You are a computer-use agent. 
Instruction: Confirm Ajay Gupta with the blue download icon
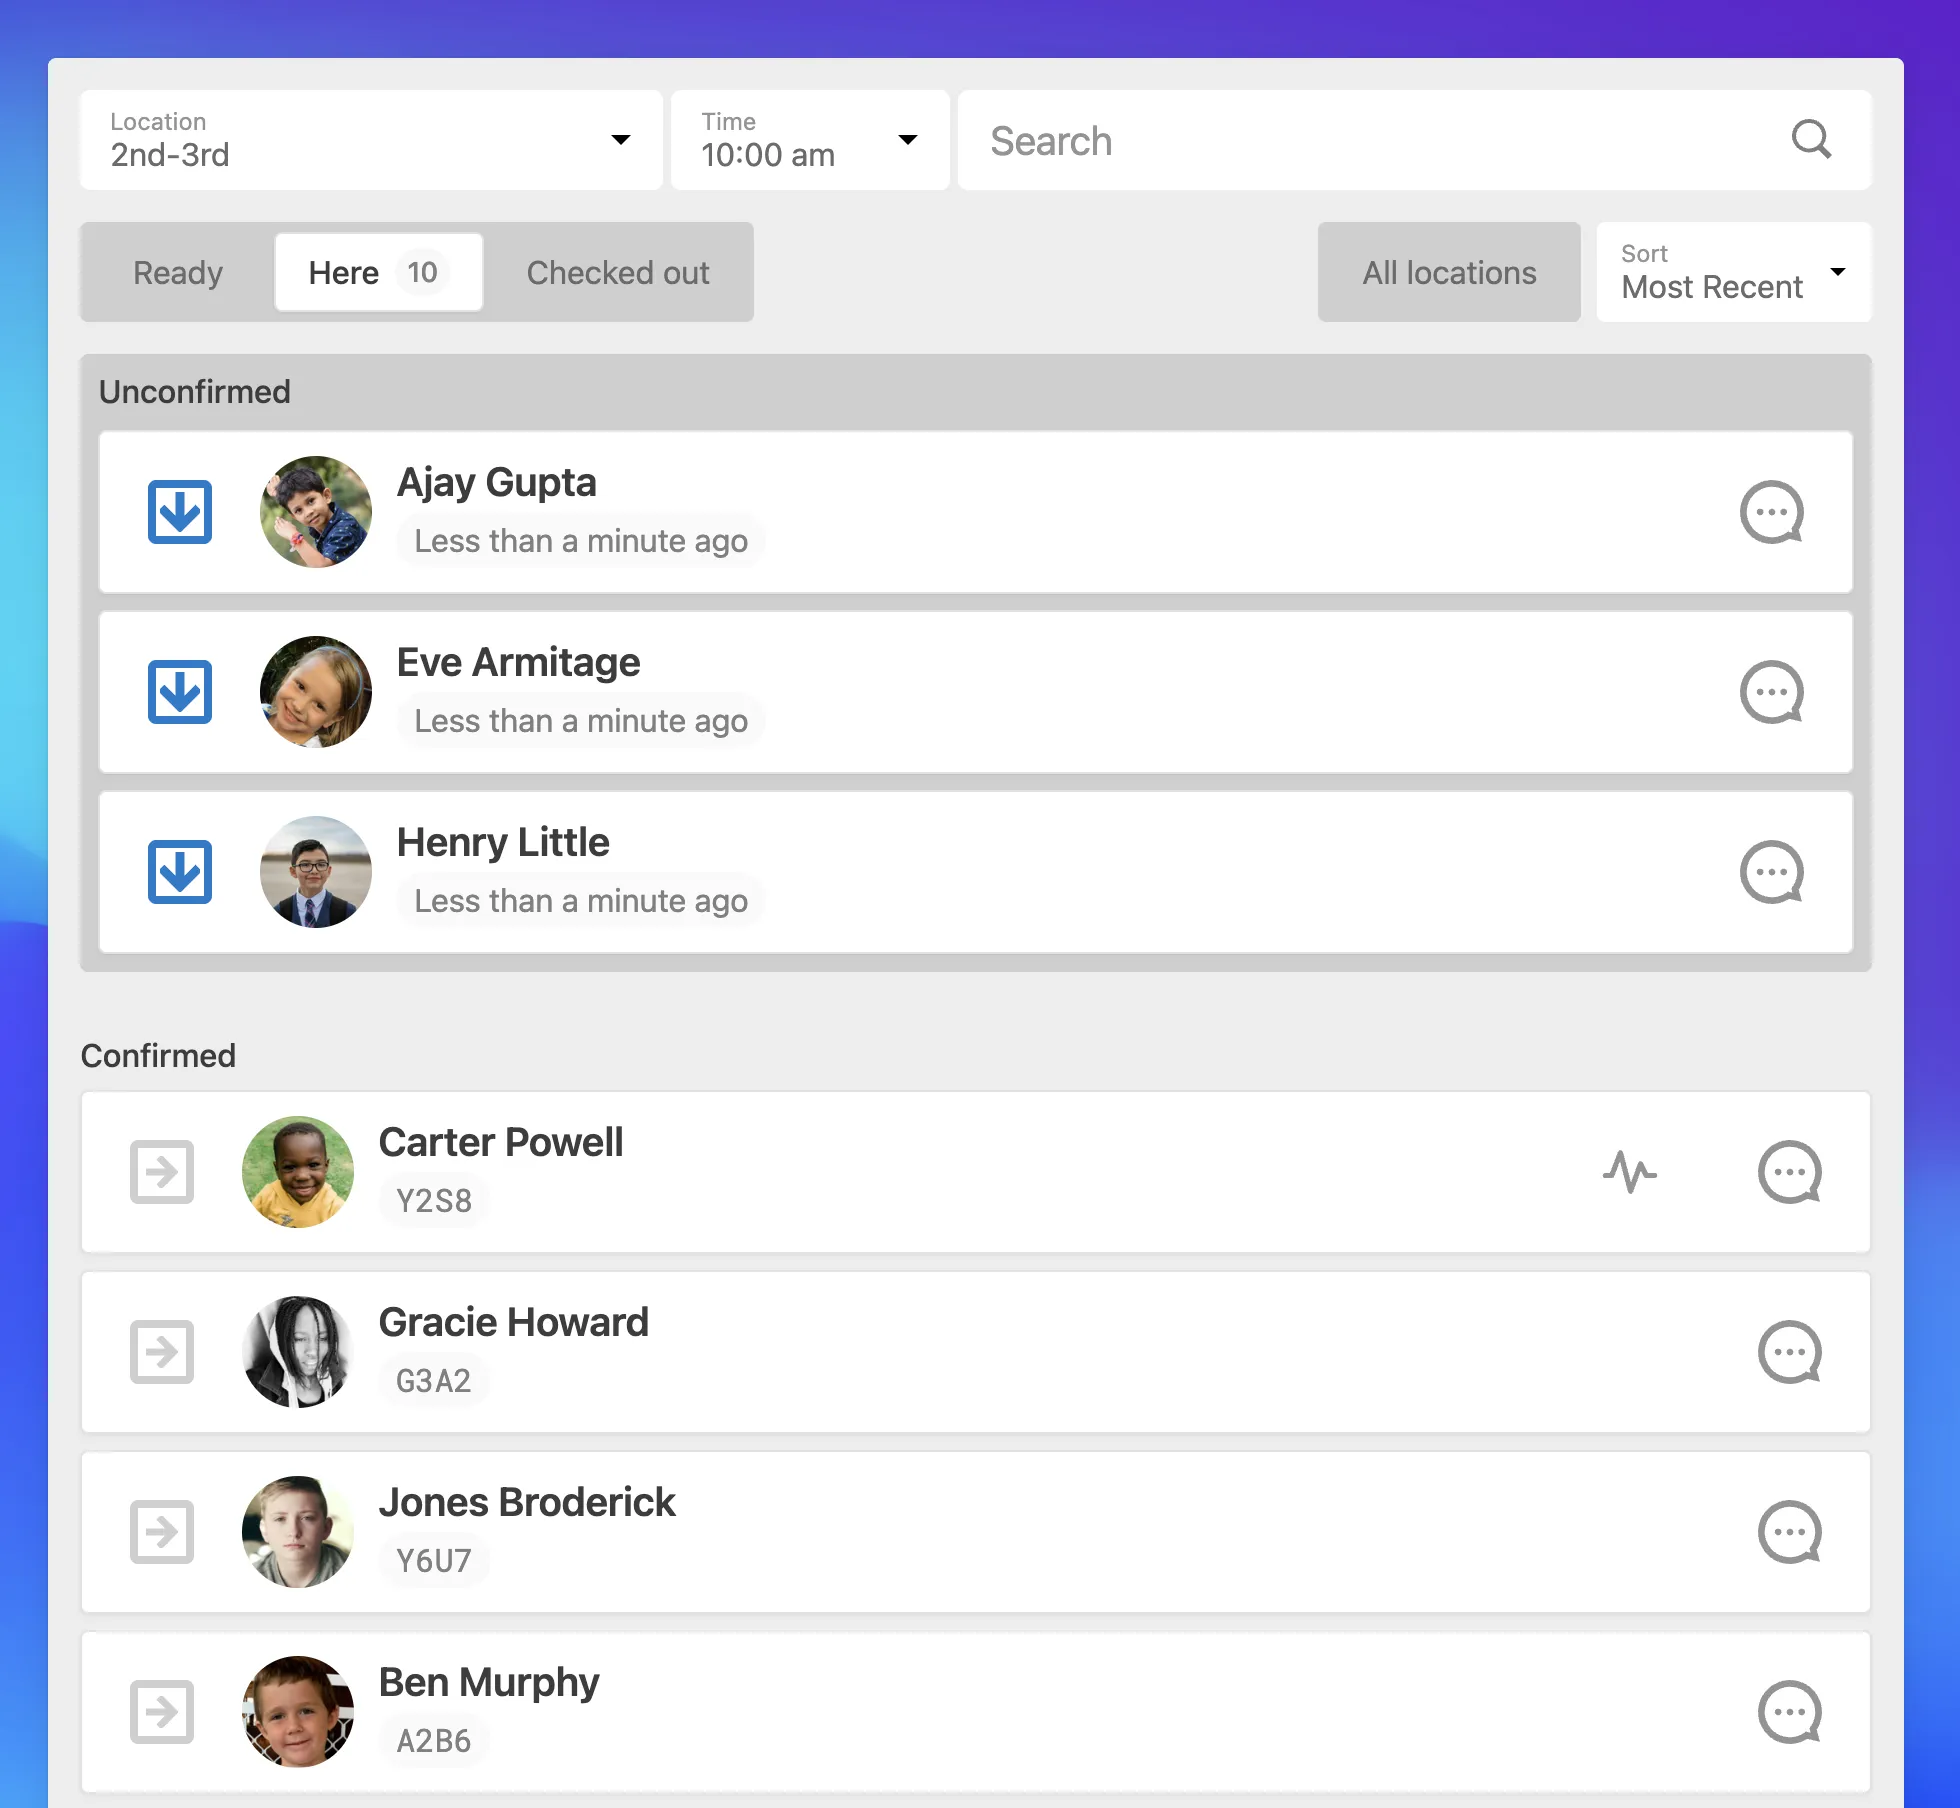pos(180,512)
